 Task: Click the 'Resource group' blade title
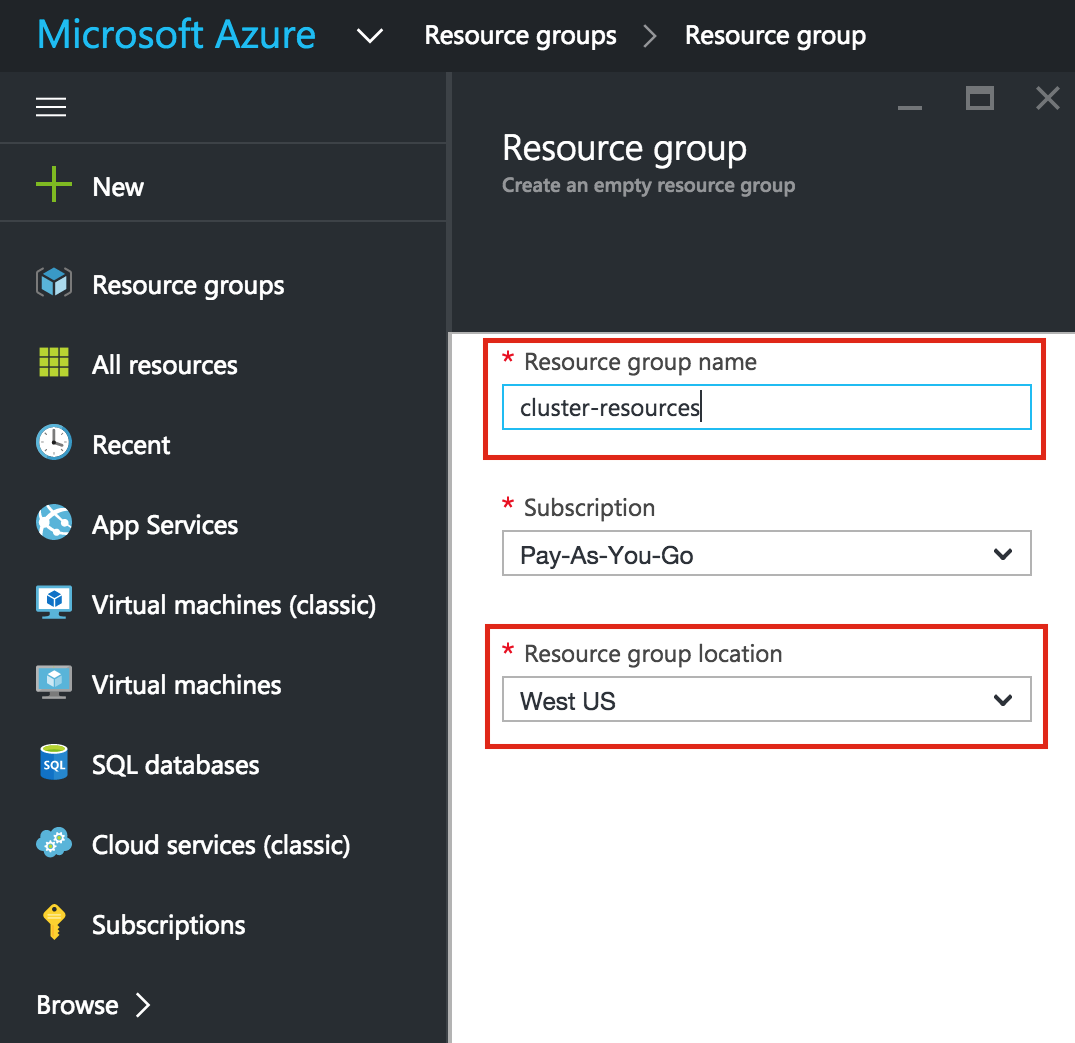point(625,149)
